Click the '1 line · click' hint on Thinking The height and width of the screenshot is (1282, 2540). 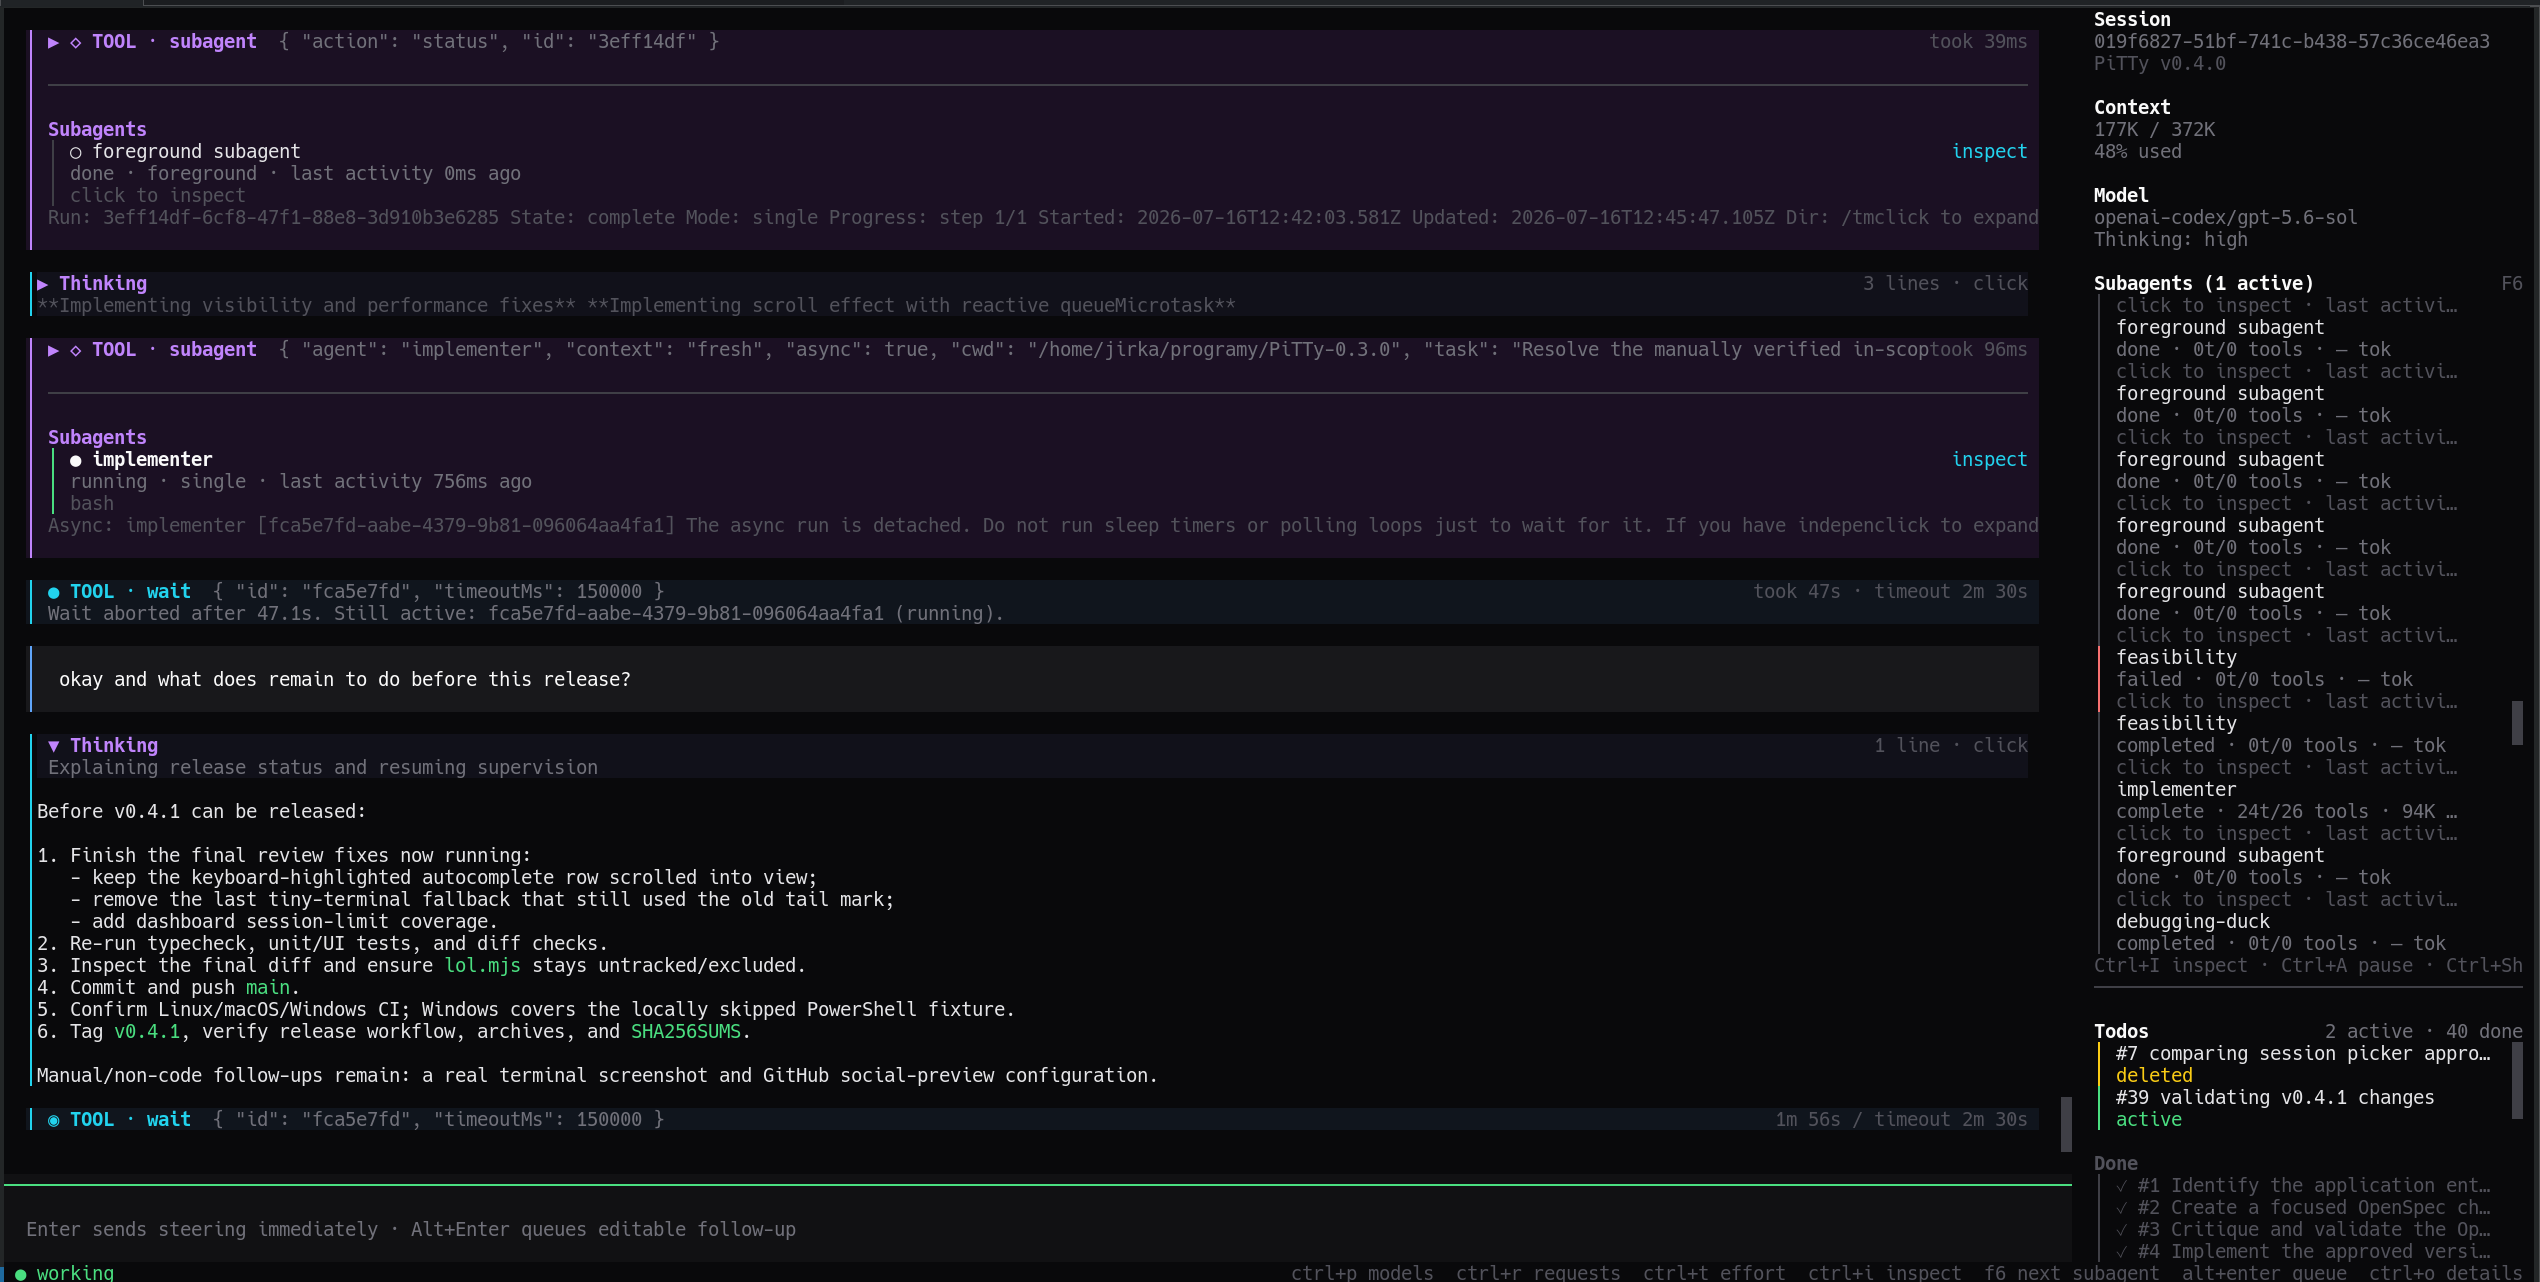pos(1950,746)
